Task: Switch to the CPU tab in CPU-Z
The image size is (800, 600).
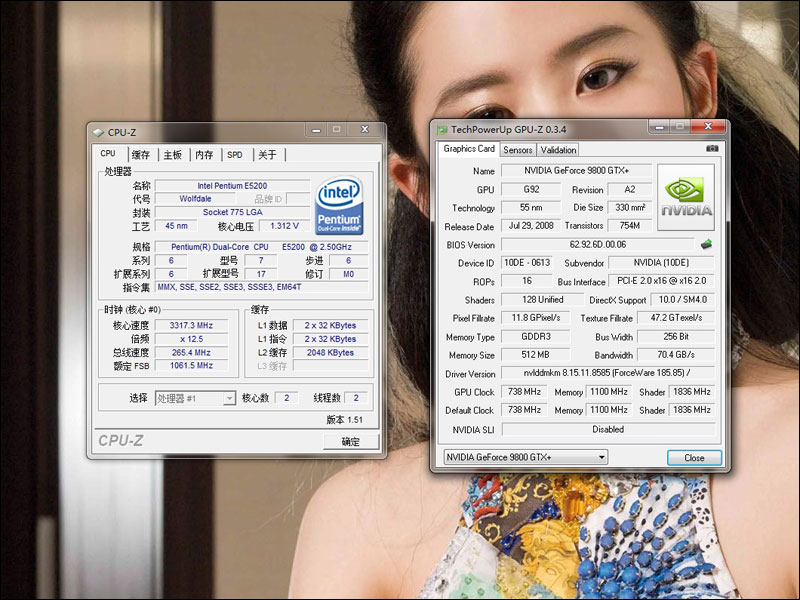Action: coord(108,154)
